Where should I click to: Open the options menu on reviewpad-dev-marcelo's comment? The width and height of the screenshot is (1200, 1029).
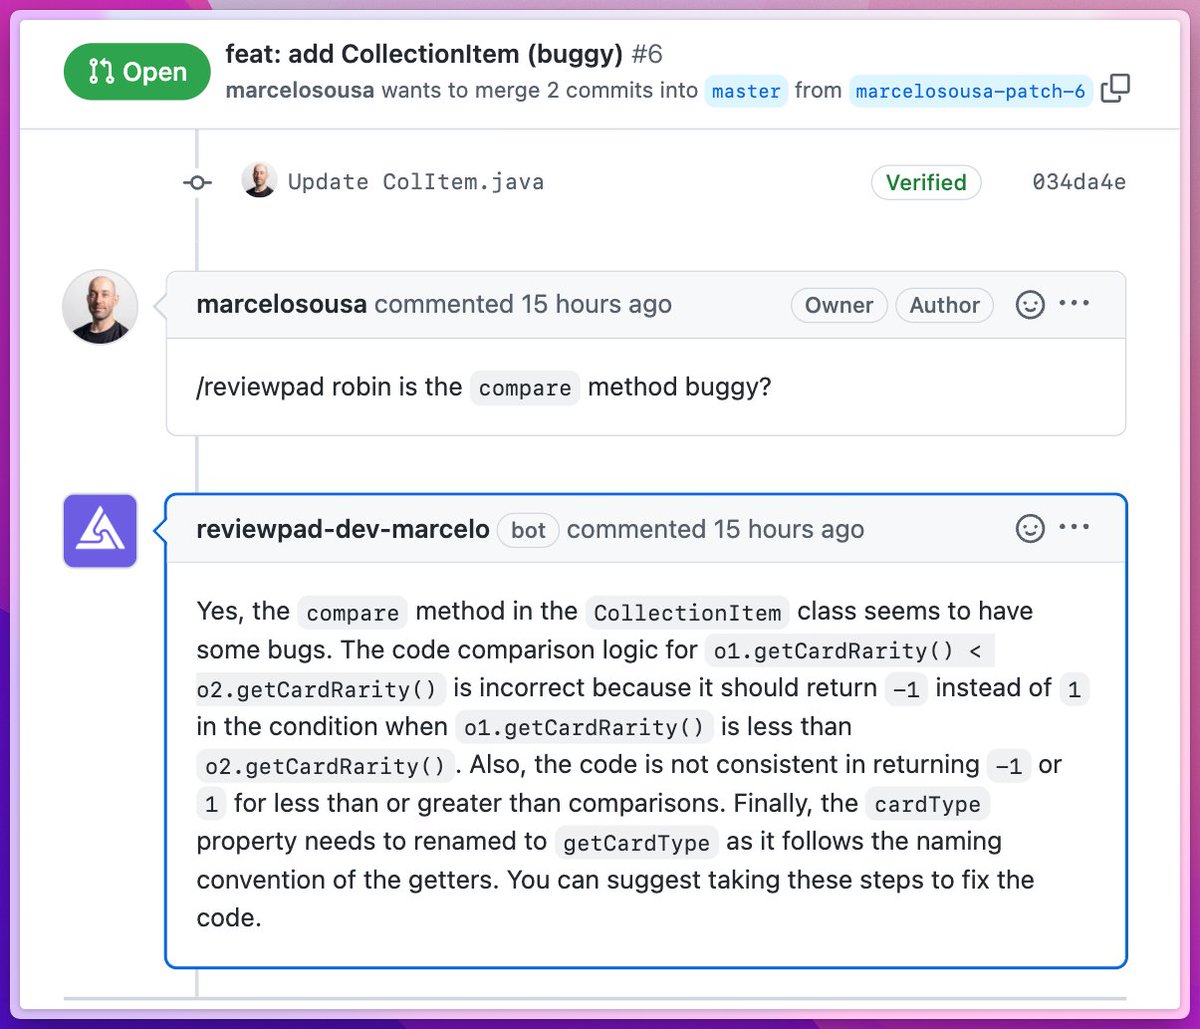click(1075, 529)
